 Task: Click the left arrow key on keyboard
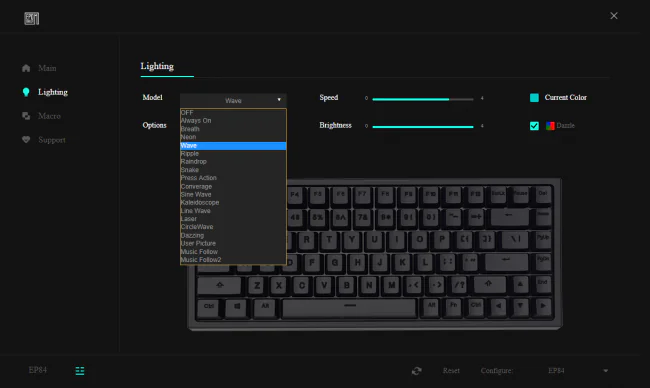pos(498,307)
